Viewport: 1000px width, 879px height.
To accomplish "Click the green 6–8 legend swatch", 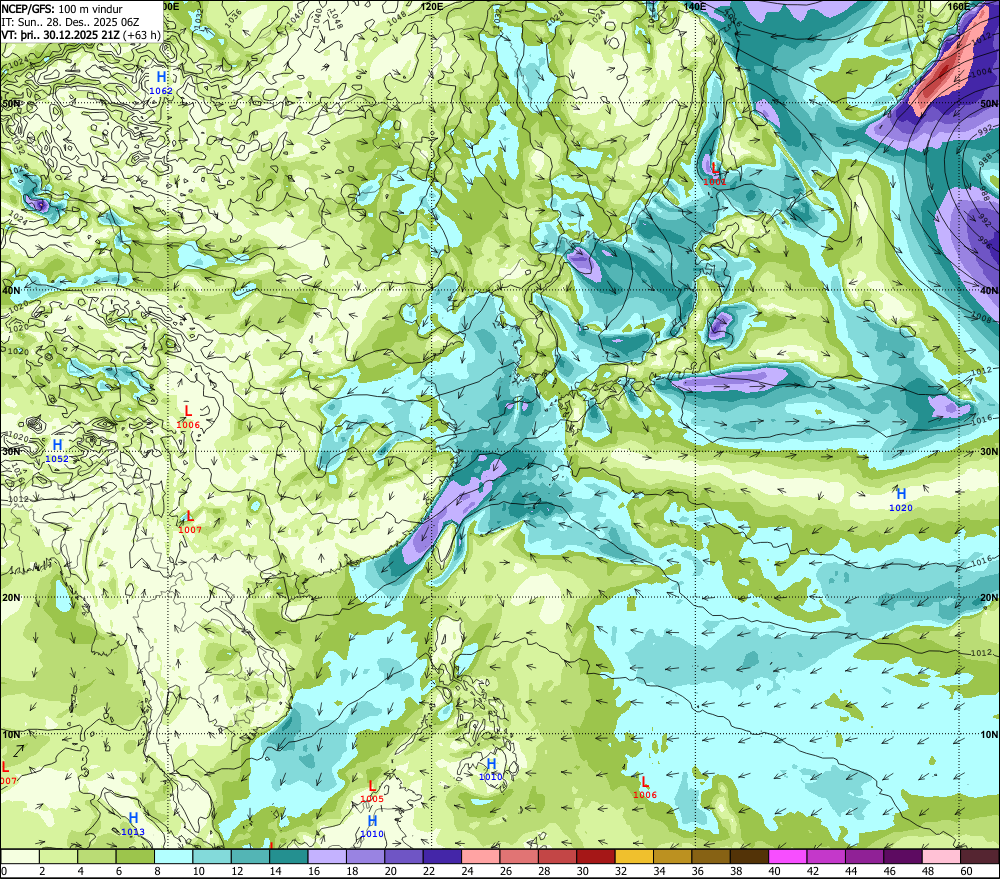I will [135, 856].
